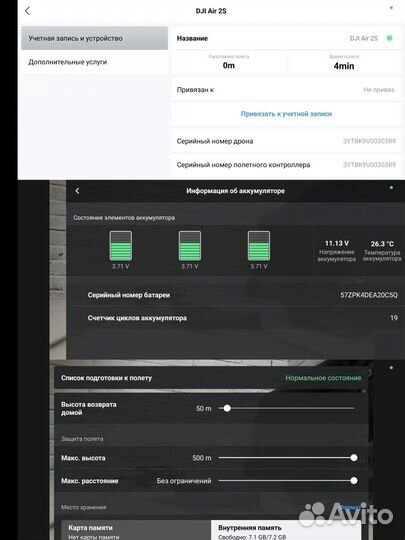Click 'Нормальное состояние' status text
Screen dimensions: 405x540
323,378
